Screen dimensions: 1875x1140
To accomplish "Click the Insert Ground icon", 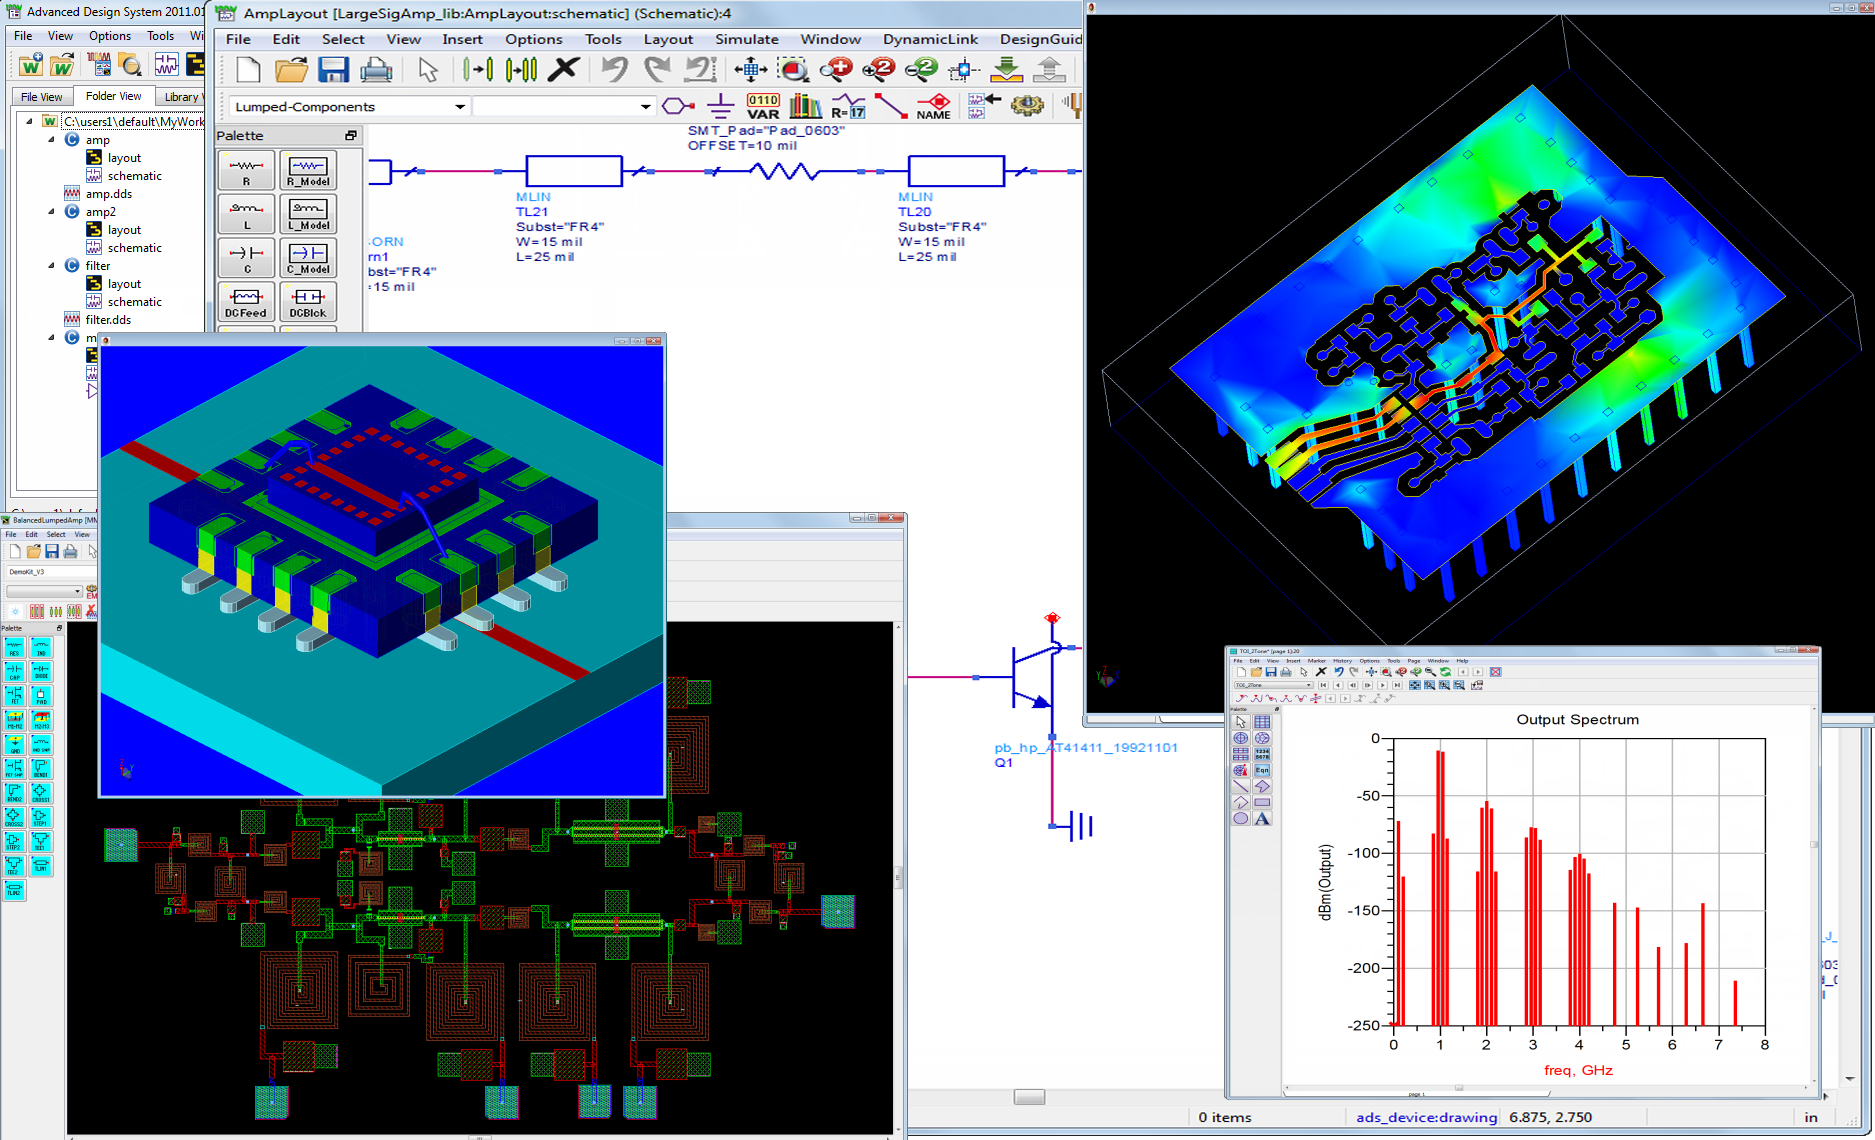I will [720, 105].
